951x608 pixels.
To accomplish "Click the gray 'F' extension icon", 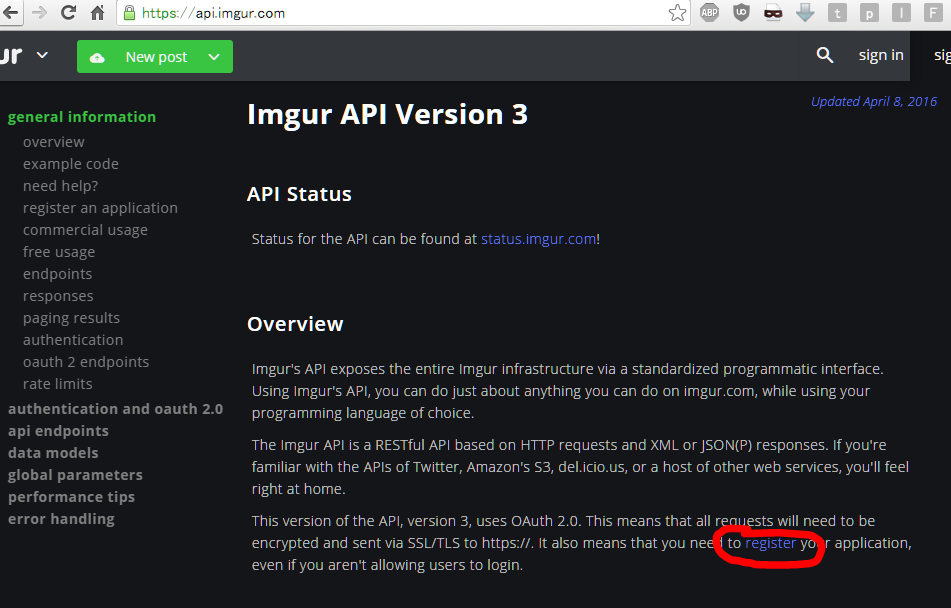I will (933, 13).
